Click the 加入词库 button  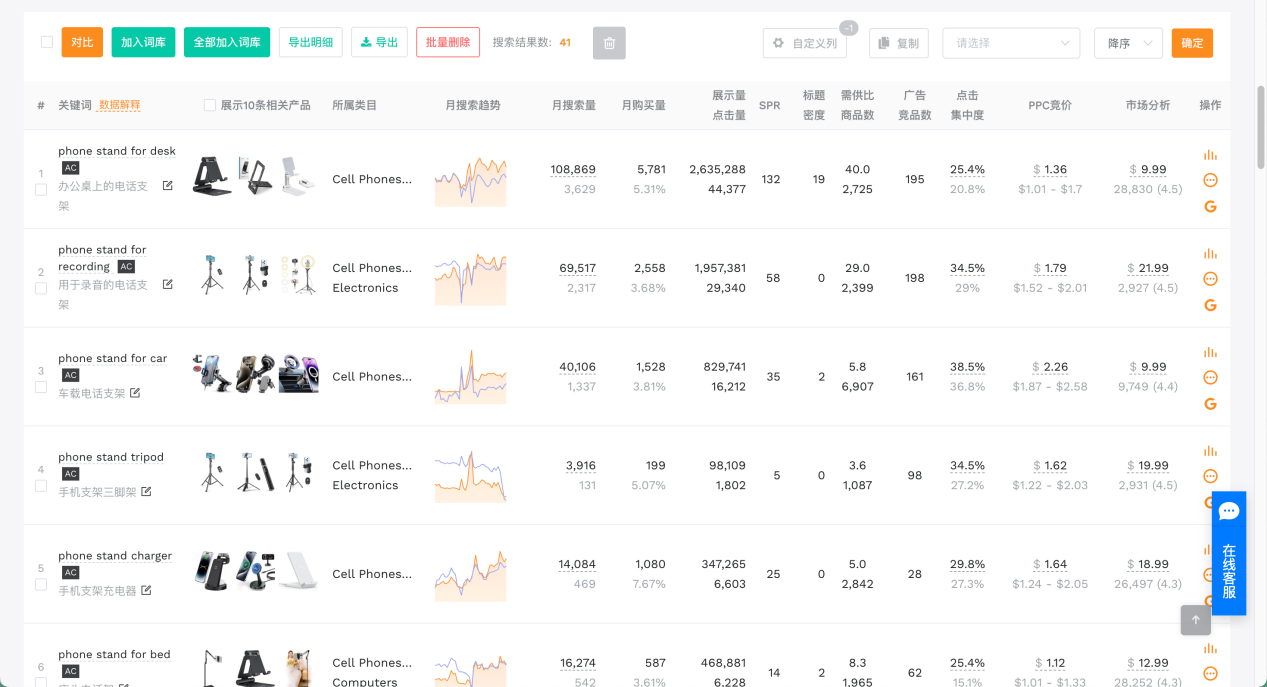(143, 42)
